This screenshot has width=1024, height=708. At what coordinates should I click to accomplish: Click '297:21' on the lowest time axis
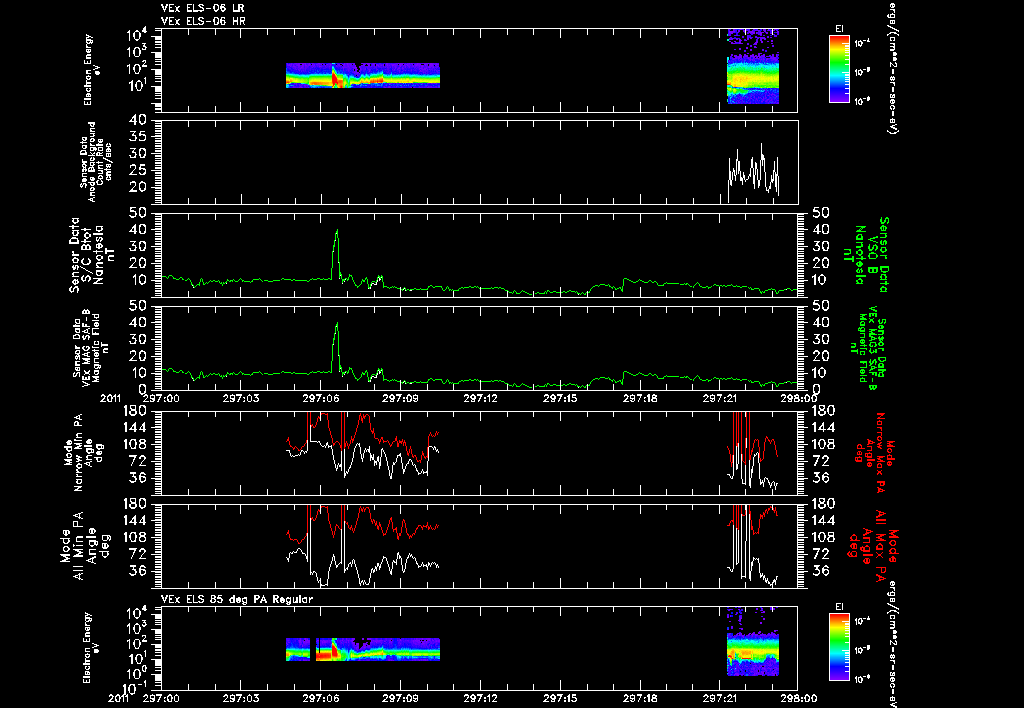click(719, 698)
